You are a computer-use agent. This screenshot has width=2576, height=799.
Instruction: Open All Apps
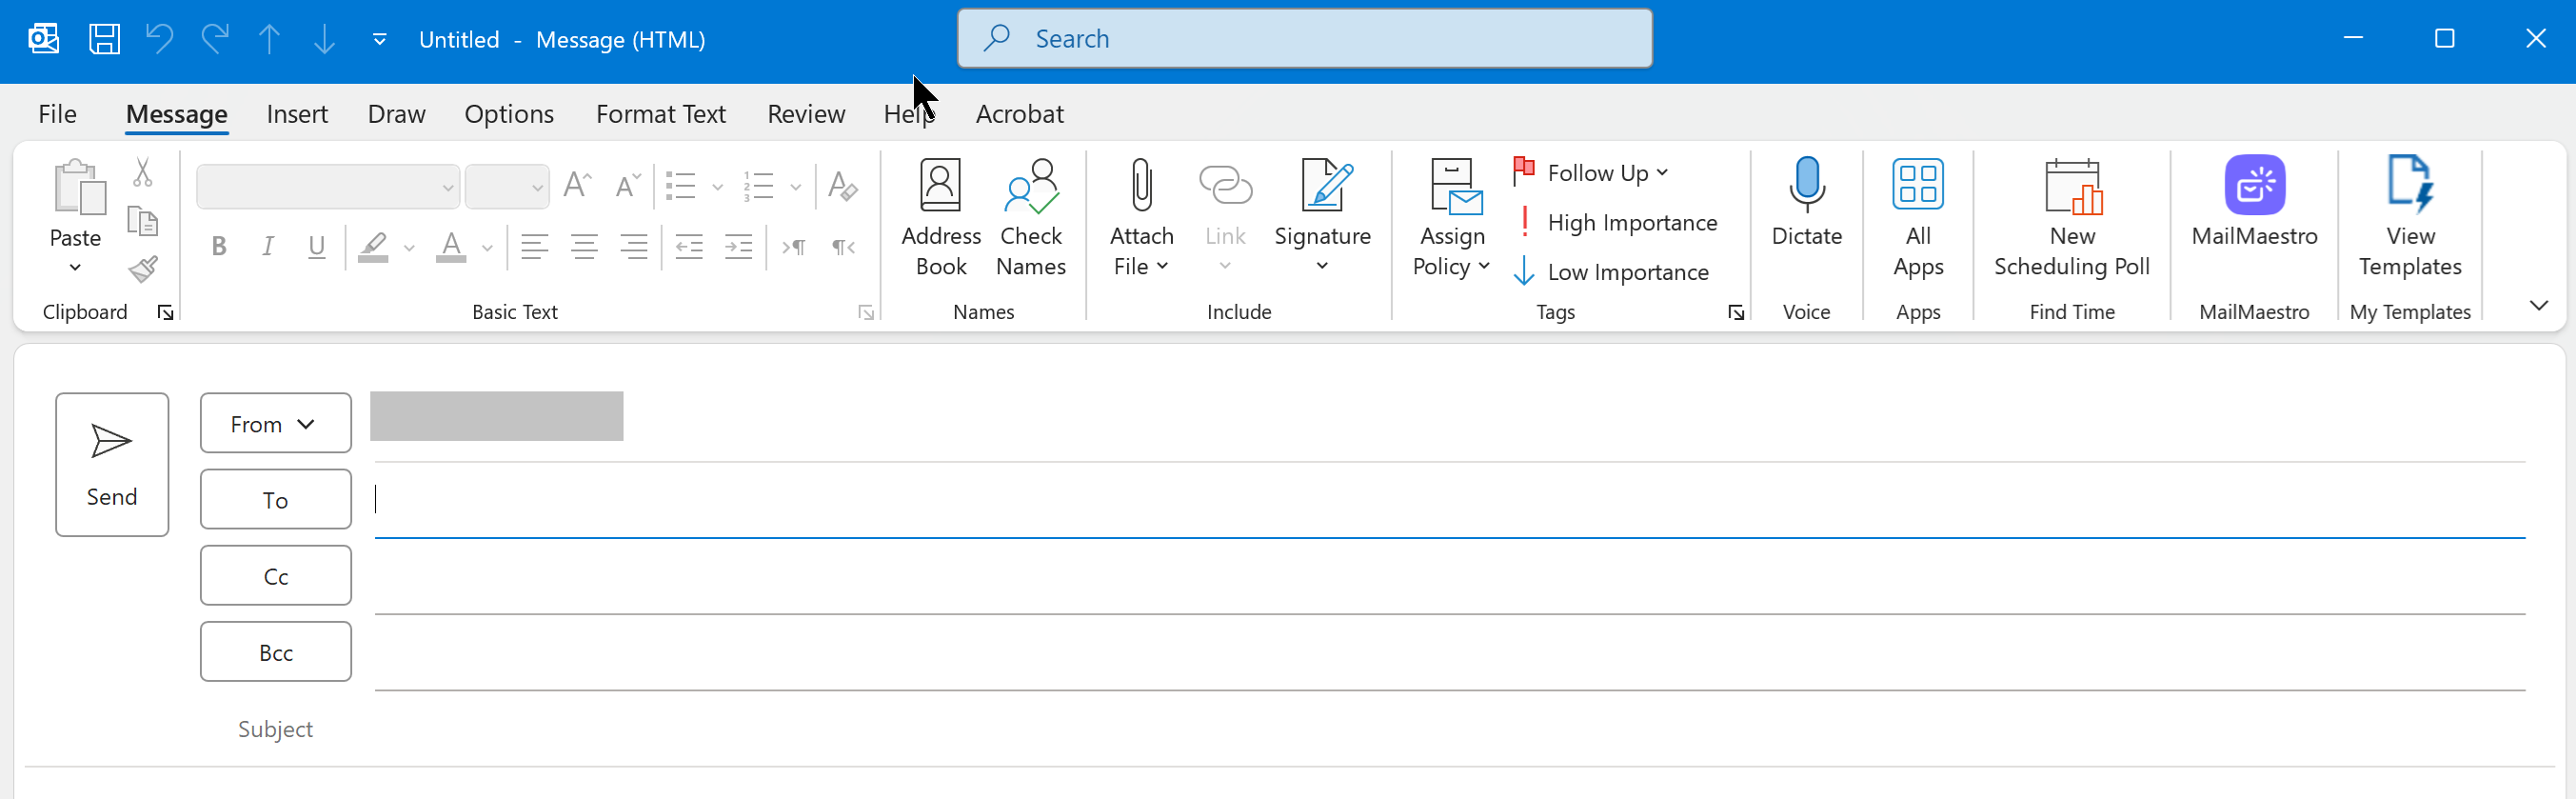point(1917,219)
